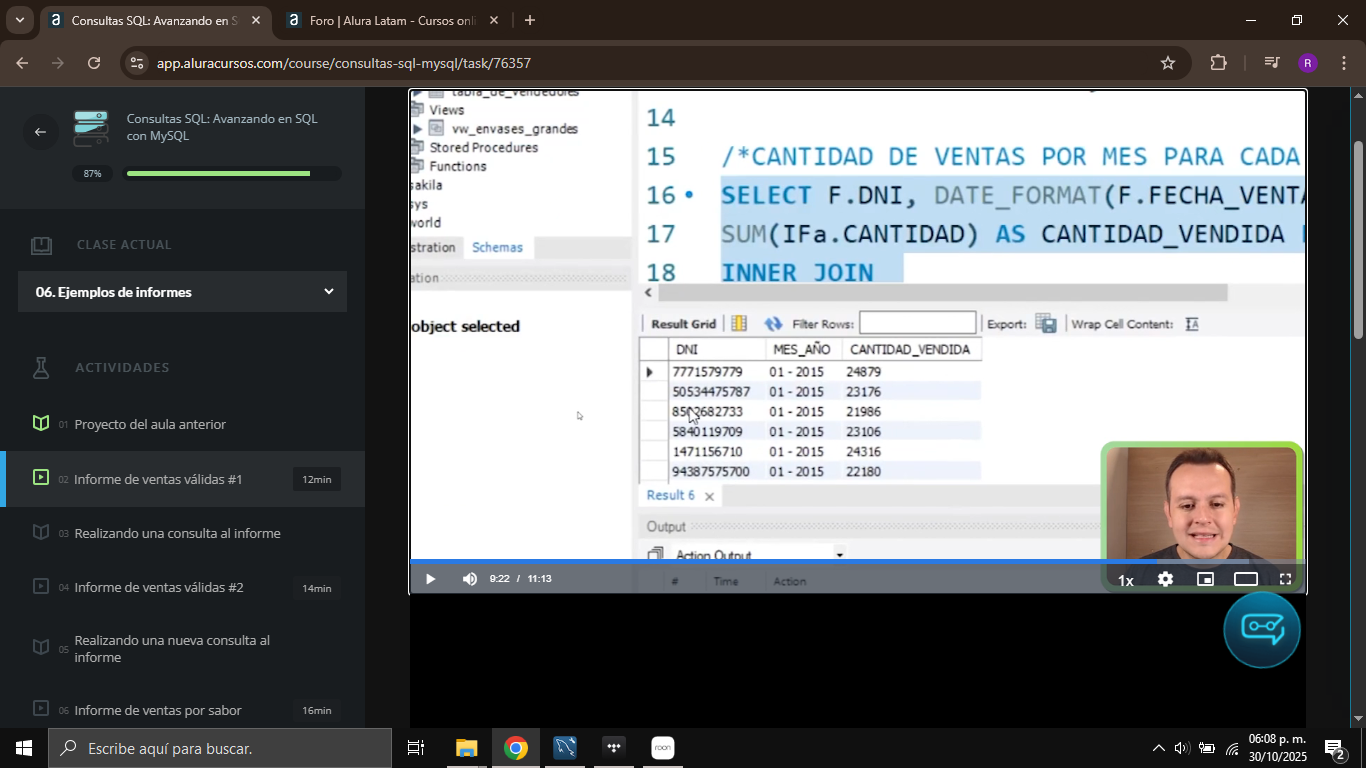Toggle theater mode on the video player
Screen dimensions: 1366x768
tap(1245, 578)
